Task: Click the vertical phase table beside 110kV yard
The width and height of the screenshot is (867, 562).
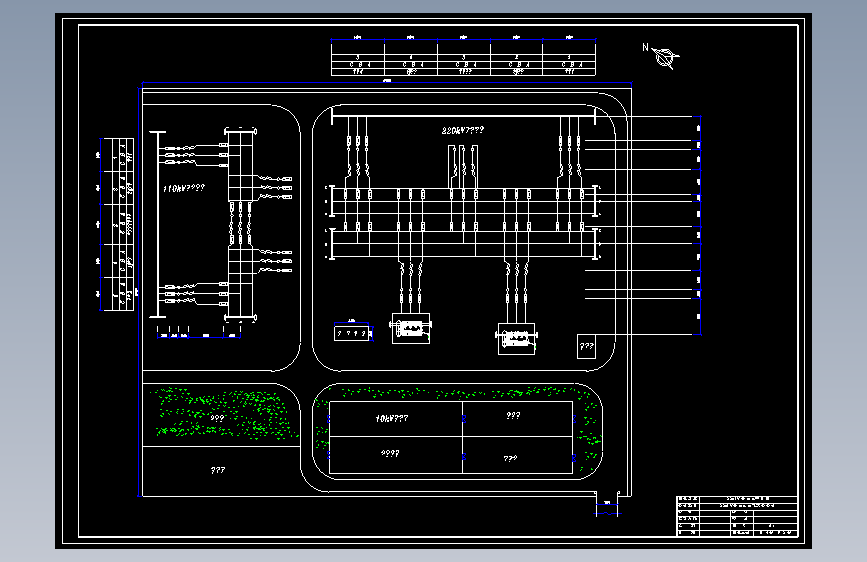Action: (x=117, y=225)
